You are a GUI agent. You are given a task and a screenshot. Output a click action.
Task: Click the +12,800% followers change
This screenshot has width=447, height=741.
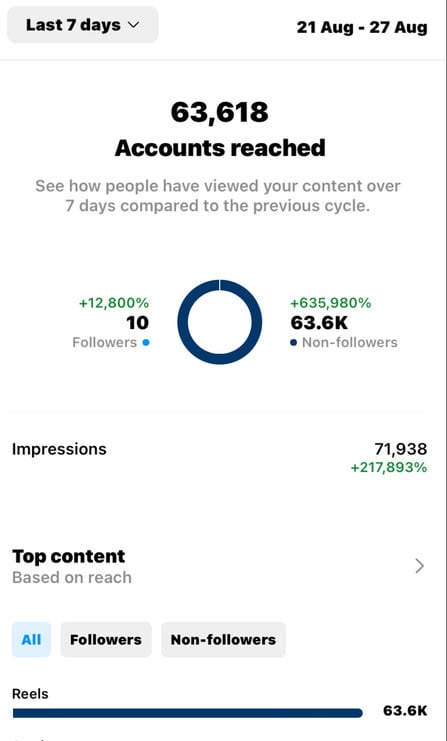(x=114, y=303)
